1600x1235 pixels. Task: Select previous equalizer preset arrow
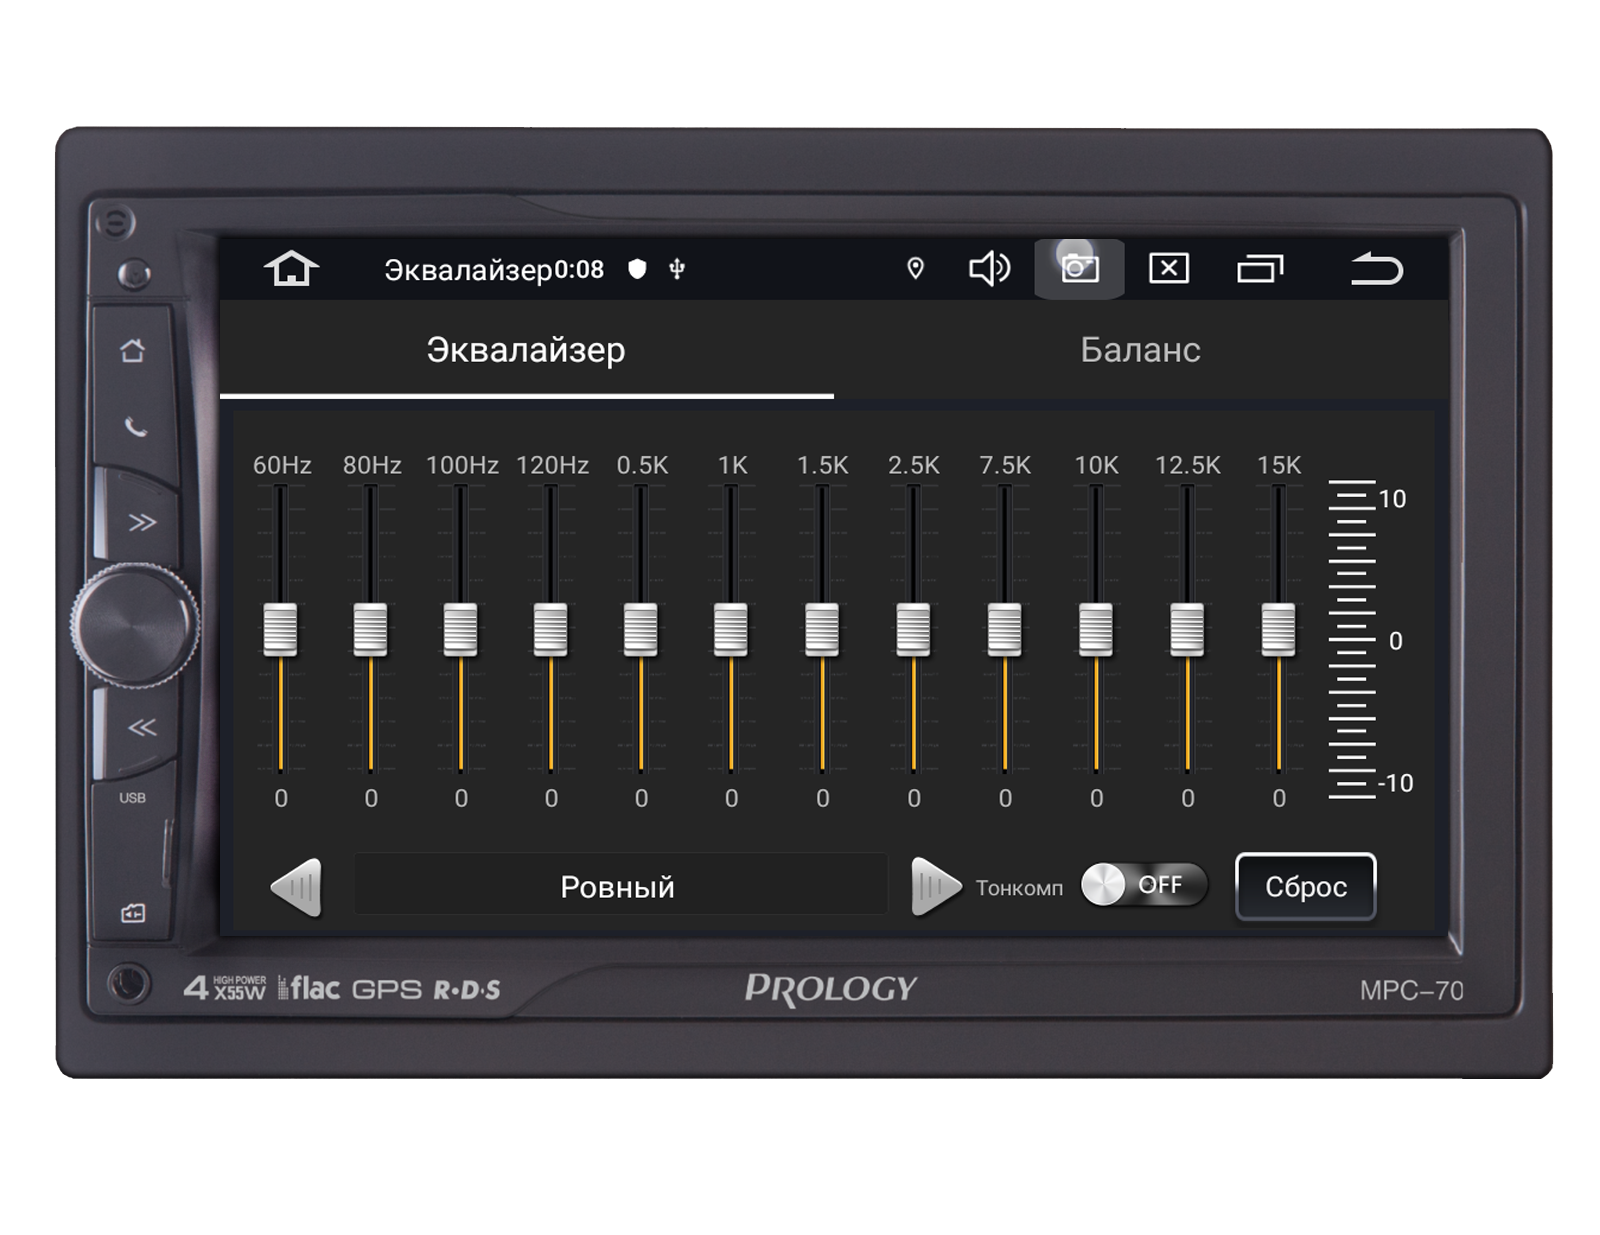pos(297,887)
